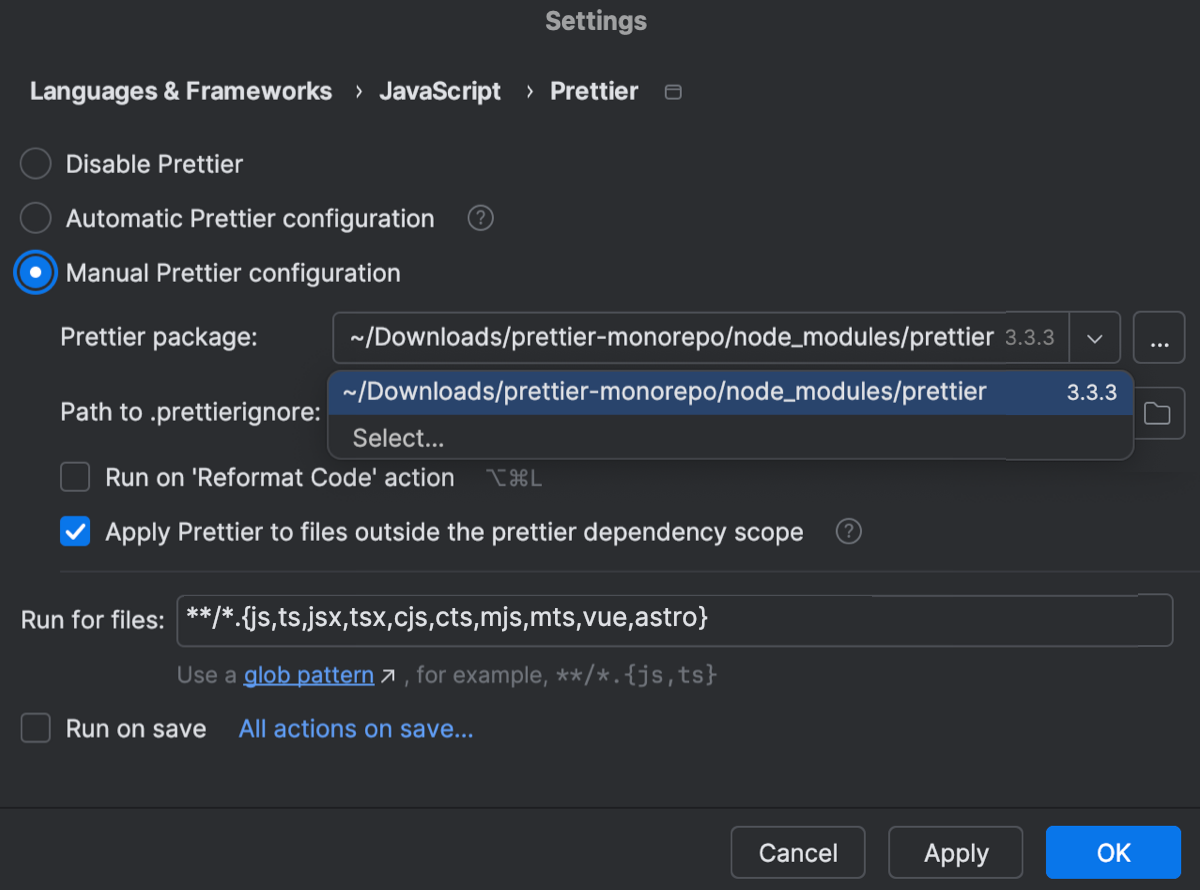
Task: Open the Prettier package dropdown chevron
Action: [x=1095, y=337]
